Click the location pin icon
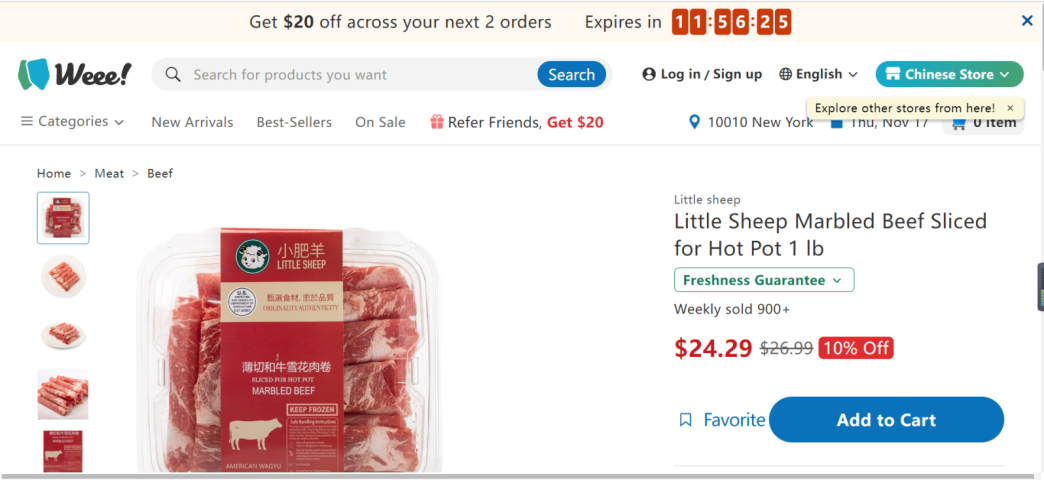Image resolution: width=1044 pixels, height=480 pixels. click(695, 122)
